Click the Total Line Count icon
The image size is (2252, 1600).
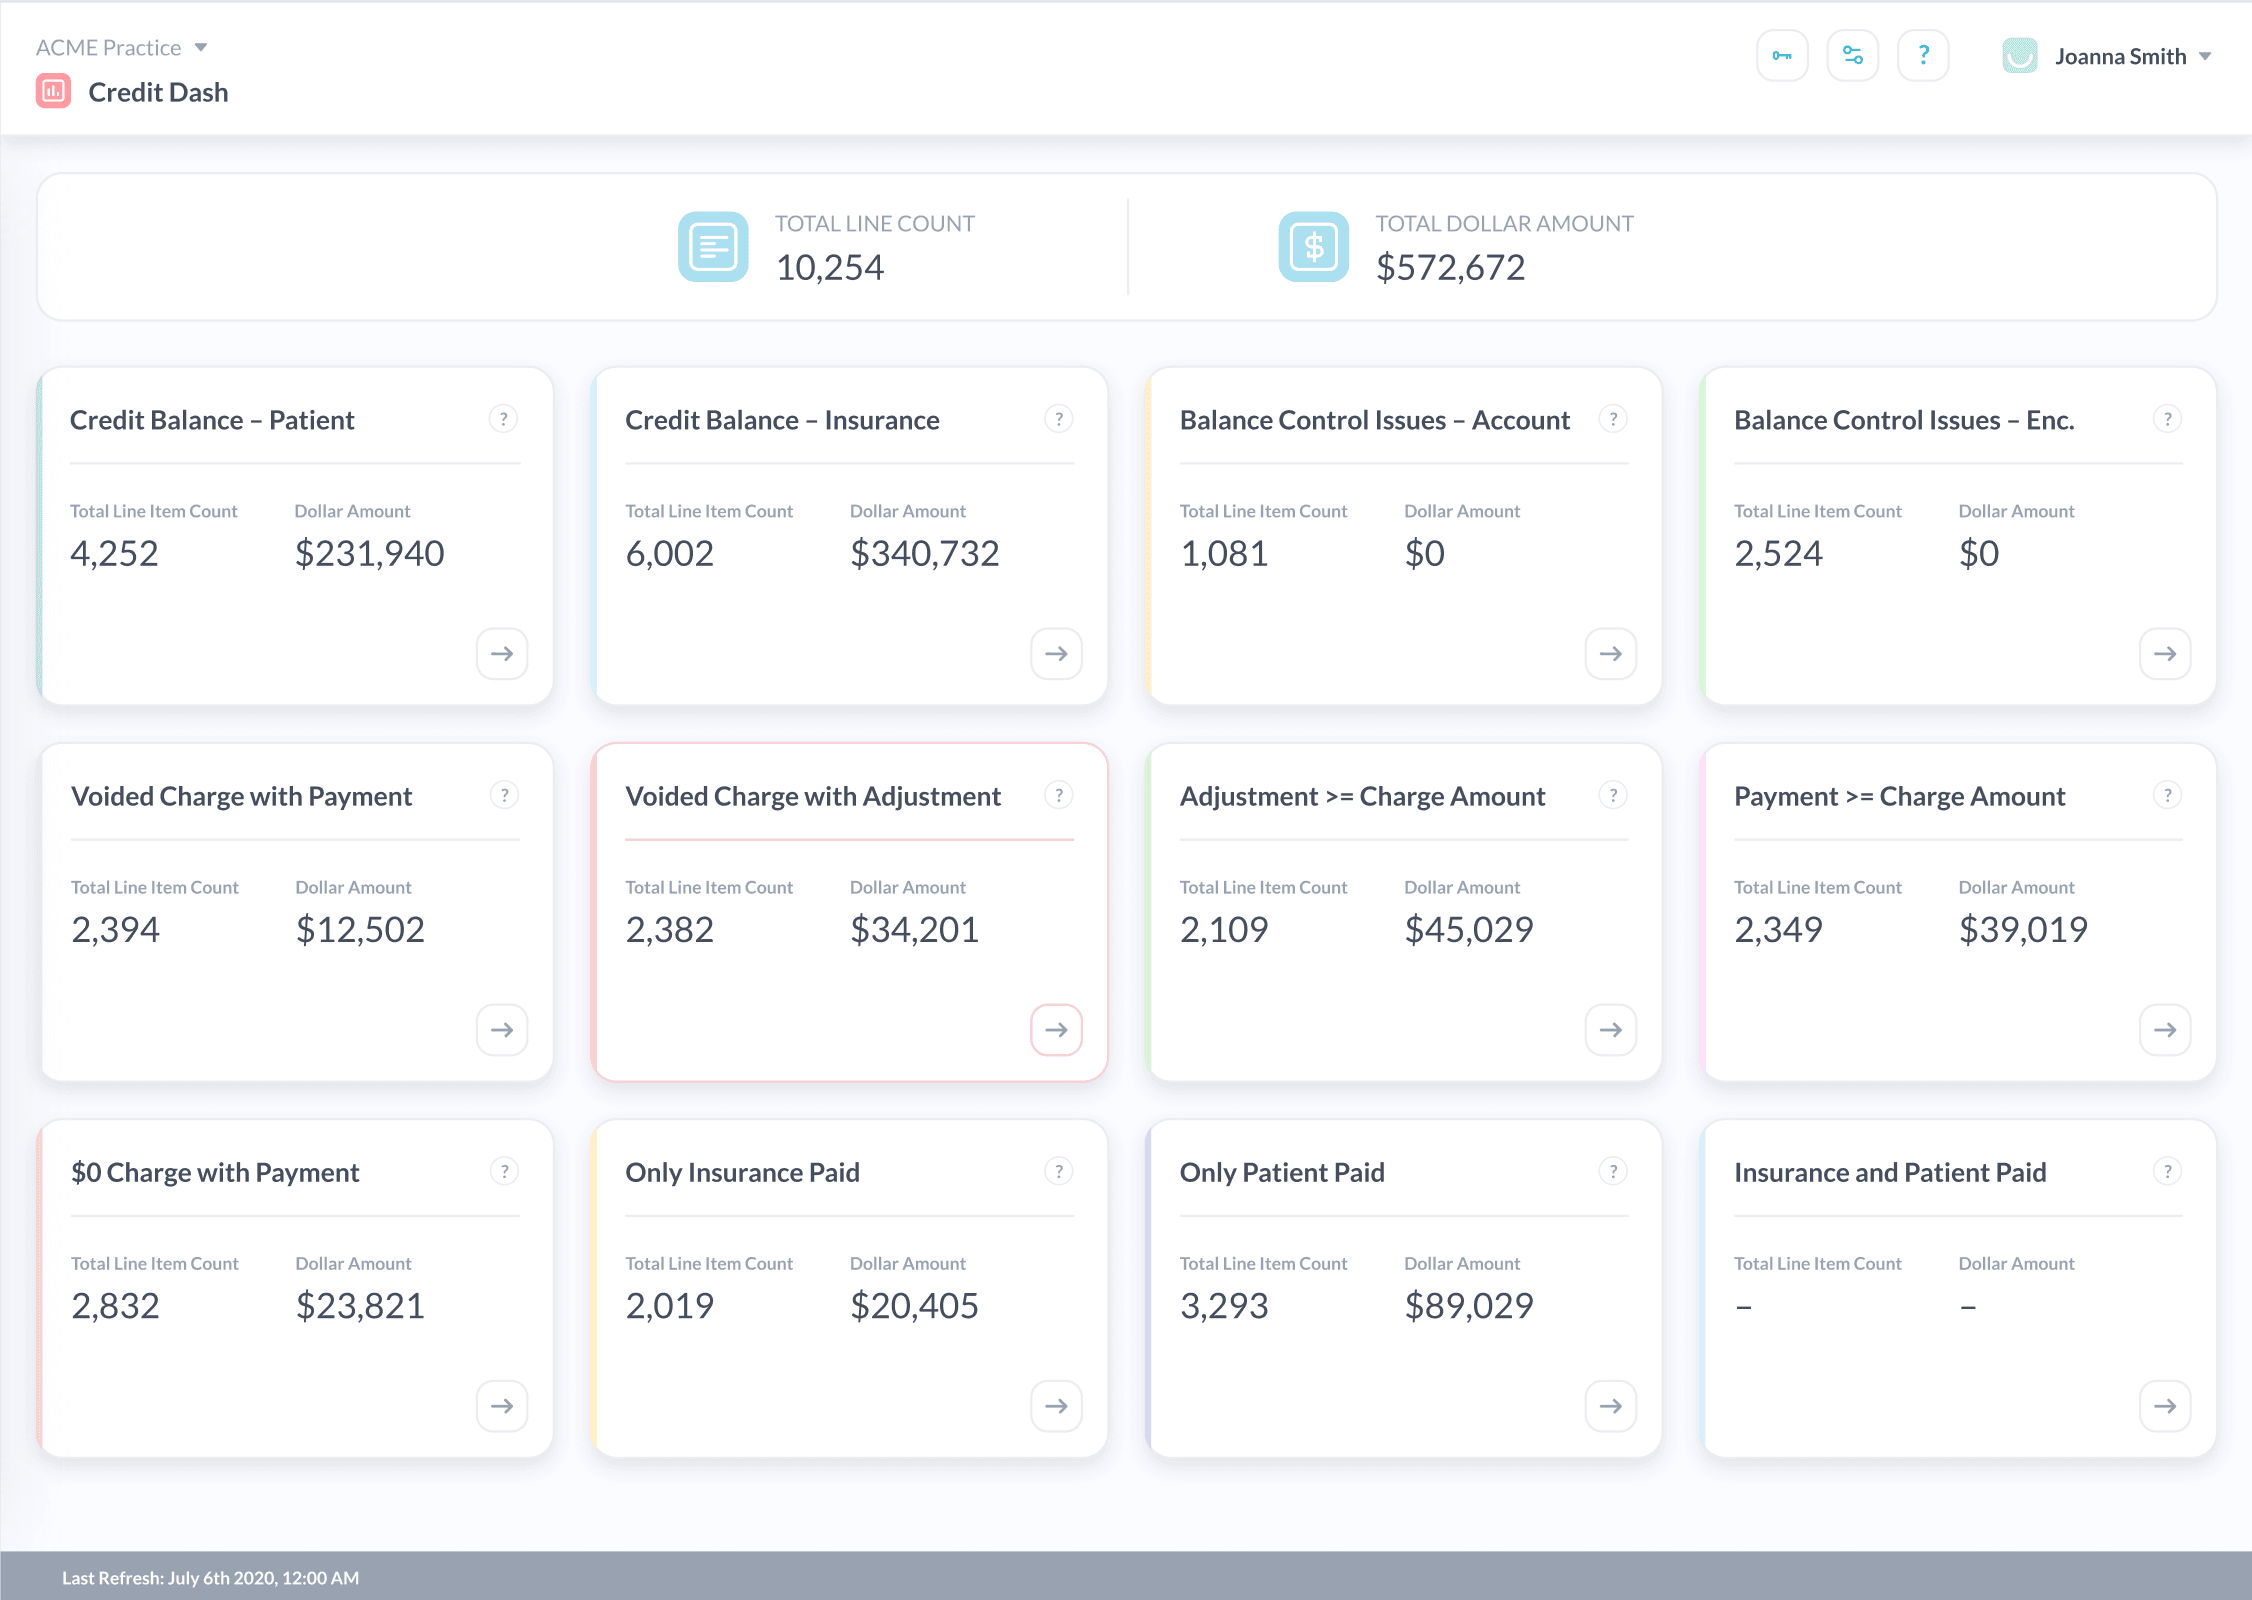[713, 246]
